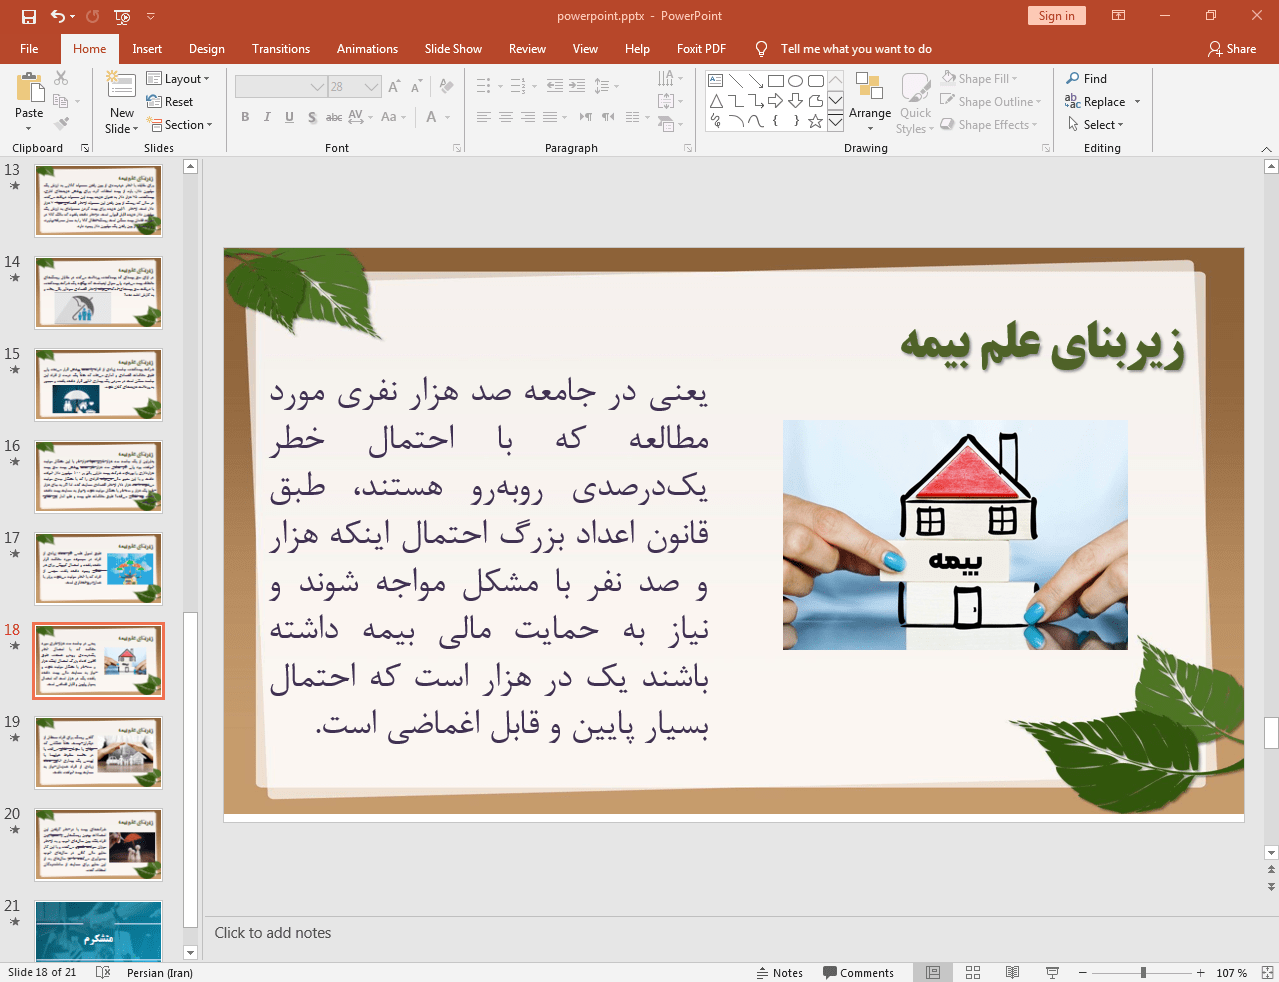This screenshot has width=1279, height=982.
Task: Start Slide Show from status bar icon
Action: (x=1052, y=972)
